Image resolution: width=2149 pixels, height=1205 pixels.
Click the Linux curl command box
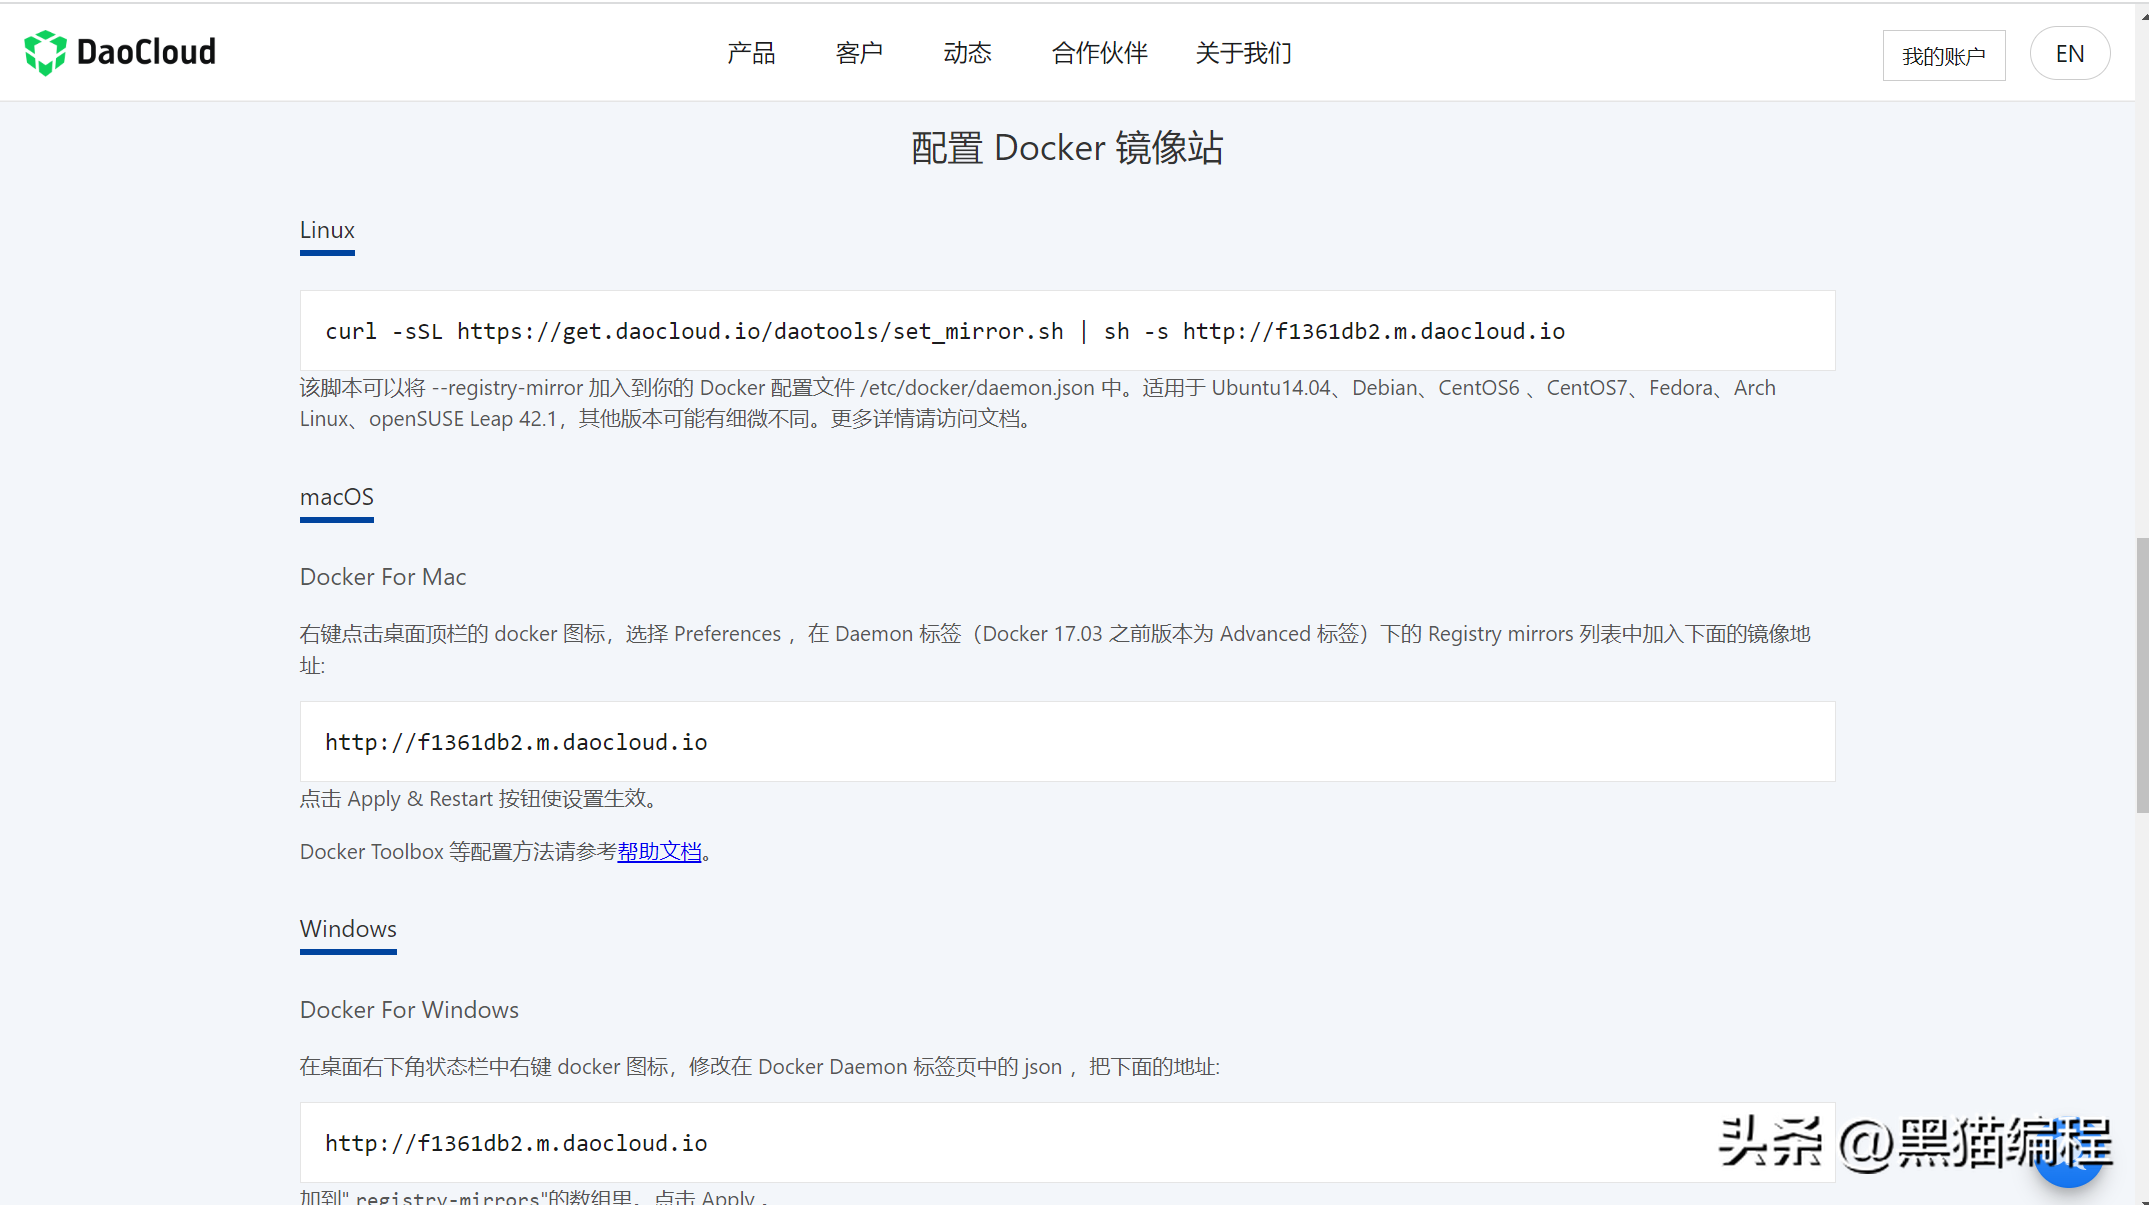point(1067,331)
